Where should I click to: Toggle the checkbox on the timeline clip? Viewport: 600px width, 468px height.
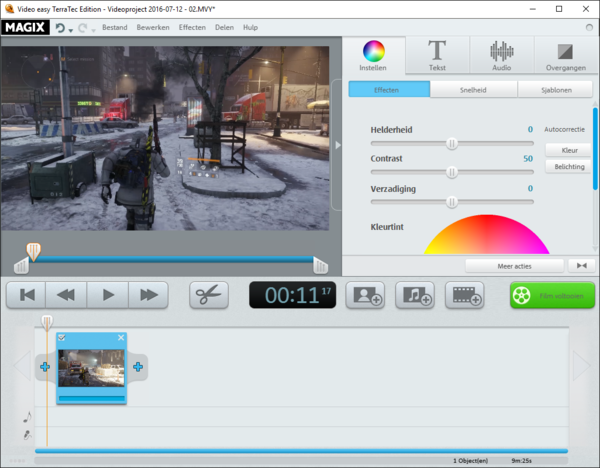click(62, 338)
